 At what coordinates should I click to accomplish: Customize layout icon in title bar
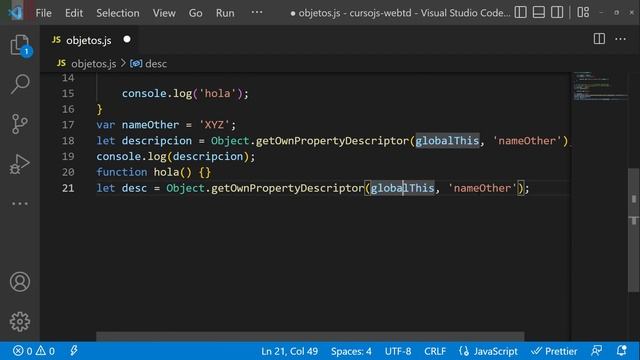click(583, 13)
